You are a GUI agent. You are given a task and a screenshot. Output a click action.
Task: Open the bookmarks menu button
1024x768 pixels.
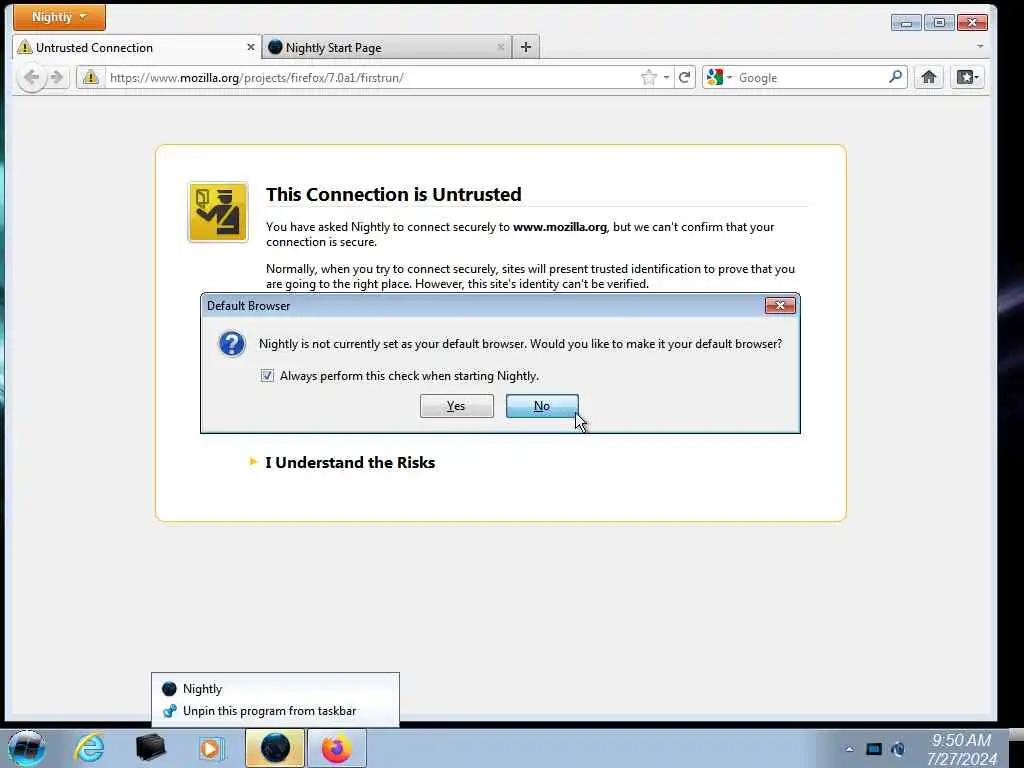(x=967, y=78)
